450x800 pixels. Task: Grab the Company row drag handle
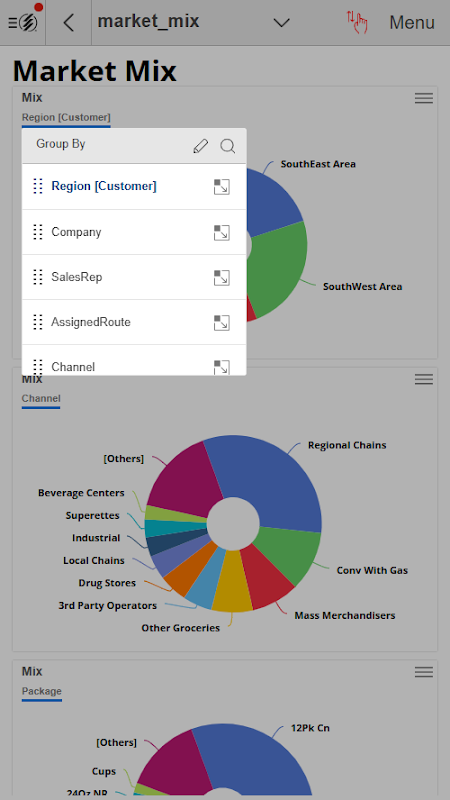[x=38, y=232]
